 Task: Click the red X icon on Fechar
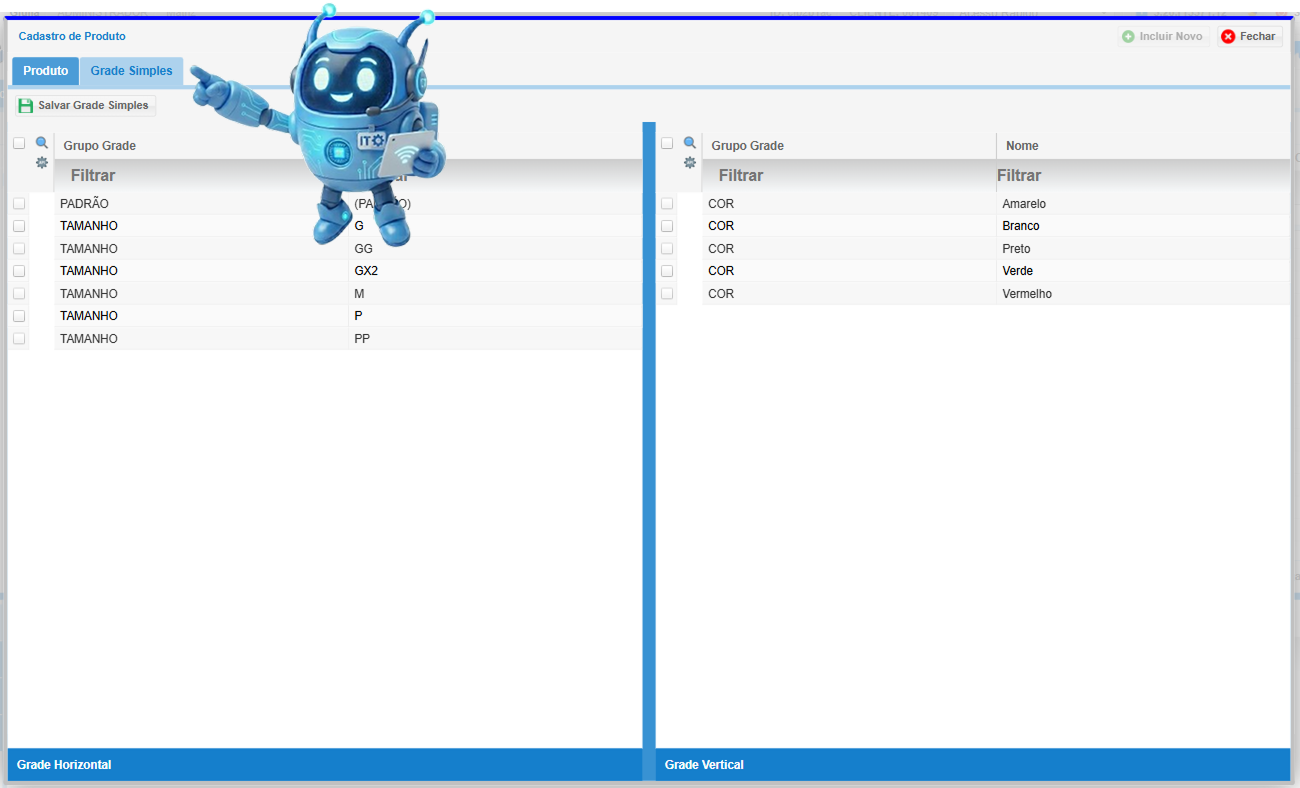(x=1228, y=37)
